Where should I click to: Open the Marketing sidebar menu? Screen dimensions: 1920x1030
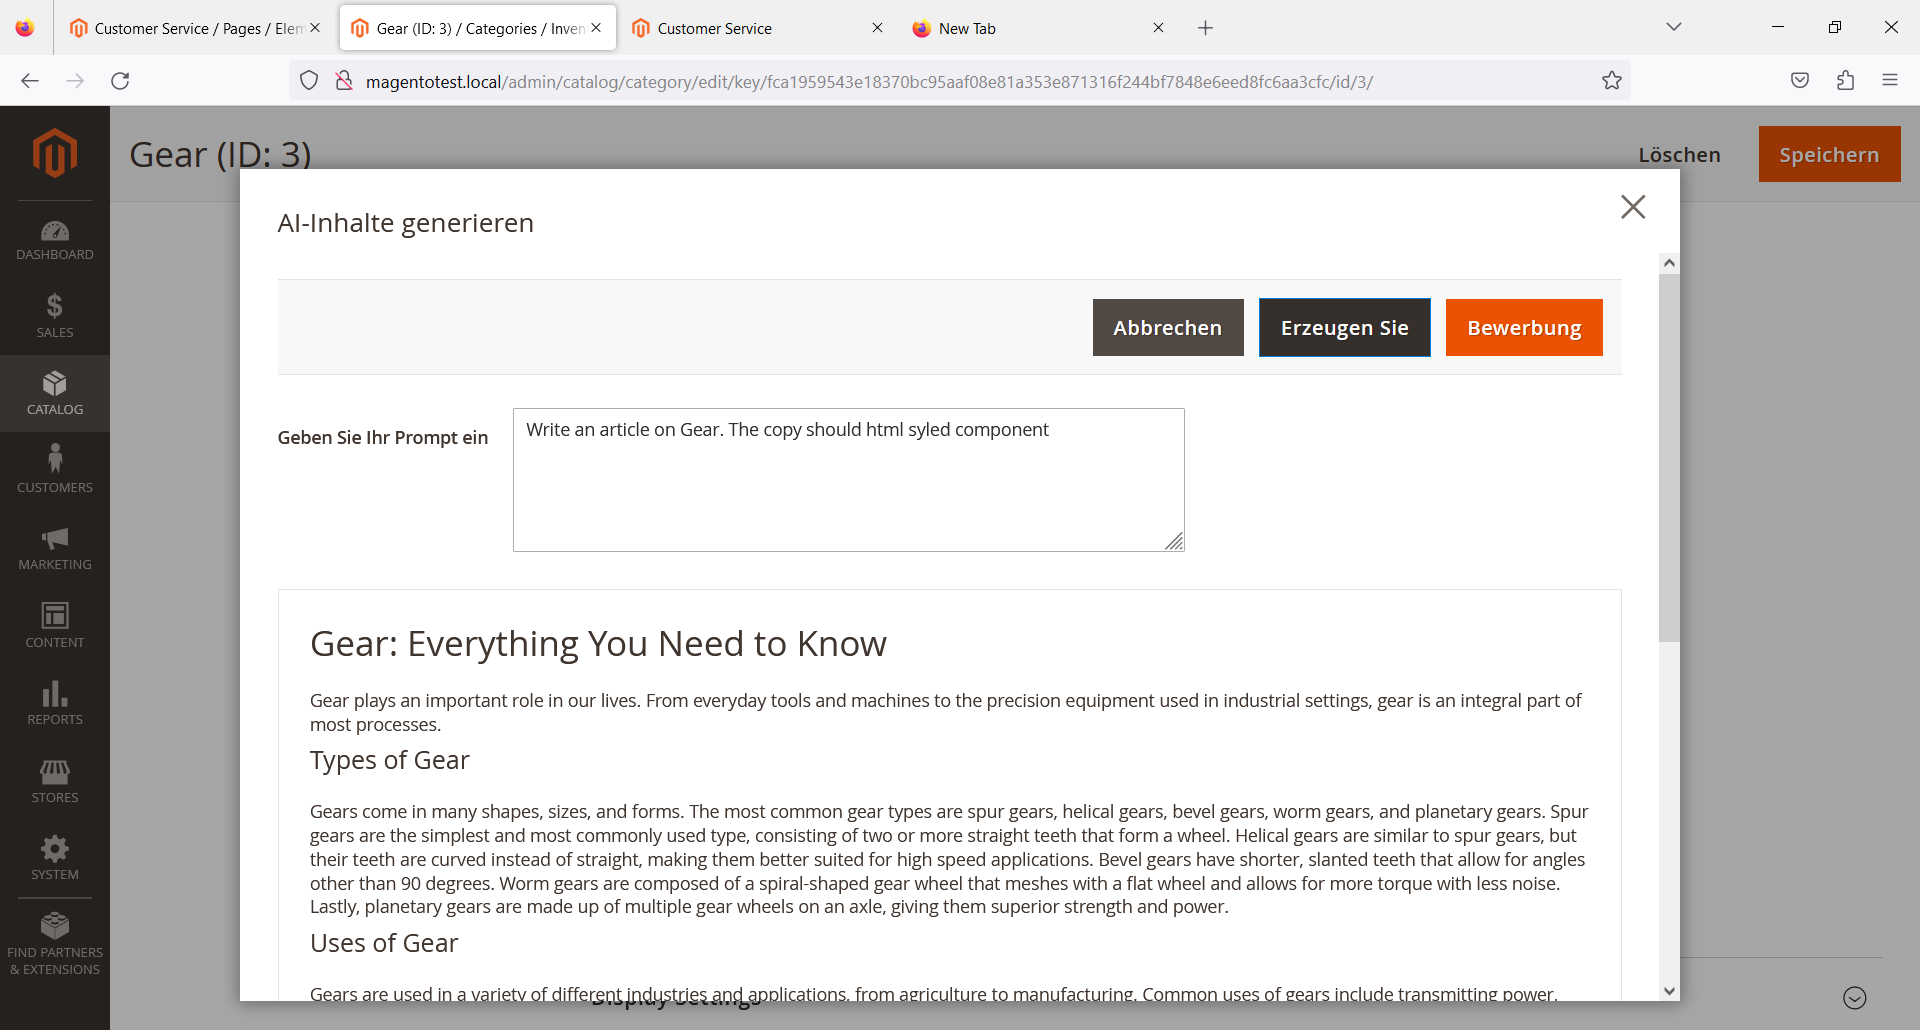pyautogui.click(x=54, y=546)
